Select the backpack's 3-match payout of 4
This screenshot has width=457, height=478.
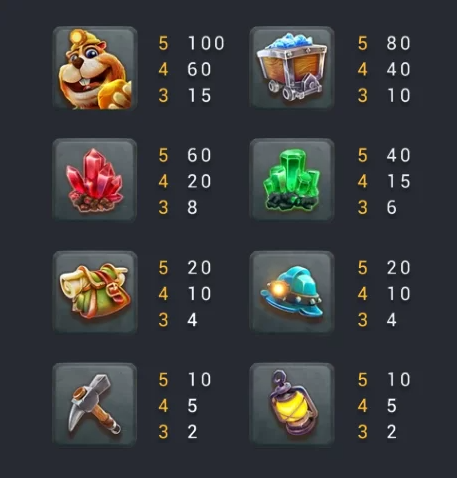tap(192, 320)
